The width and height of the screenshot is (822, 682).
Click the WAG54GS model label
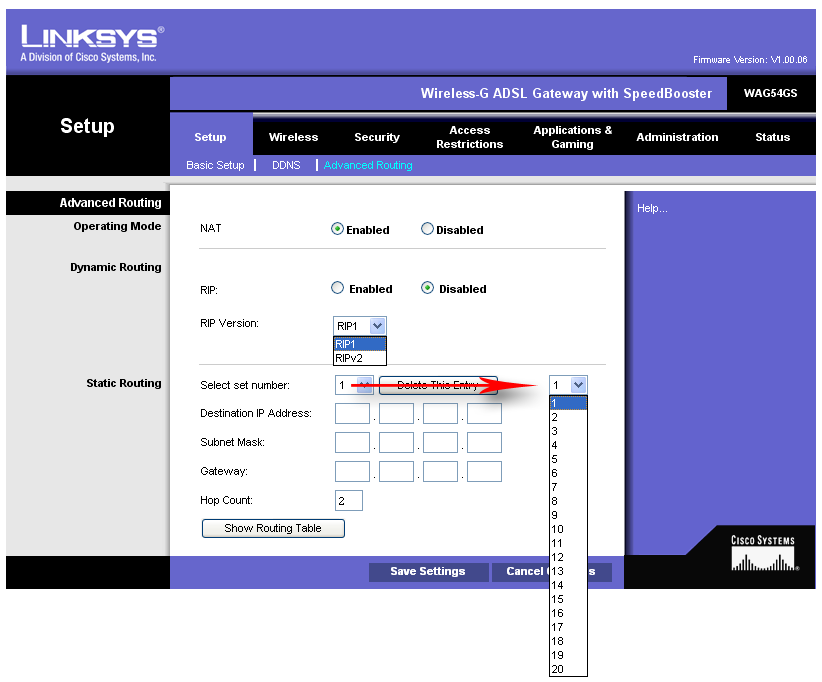click(770, 93)
